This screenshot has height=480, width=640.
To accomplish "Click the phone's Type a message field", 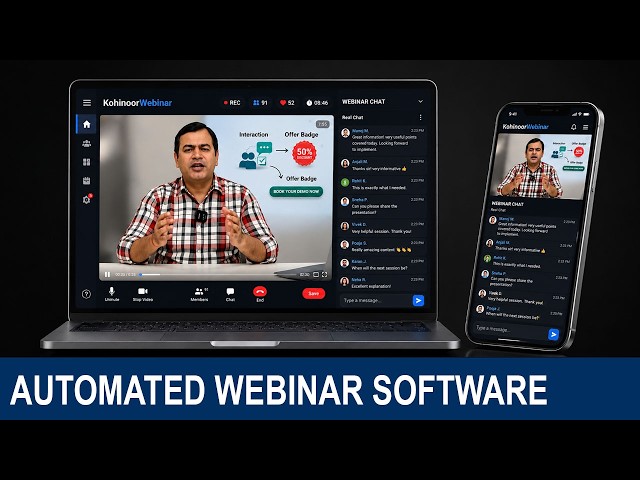I will (x=509, y=329).
